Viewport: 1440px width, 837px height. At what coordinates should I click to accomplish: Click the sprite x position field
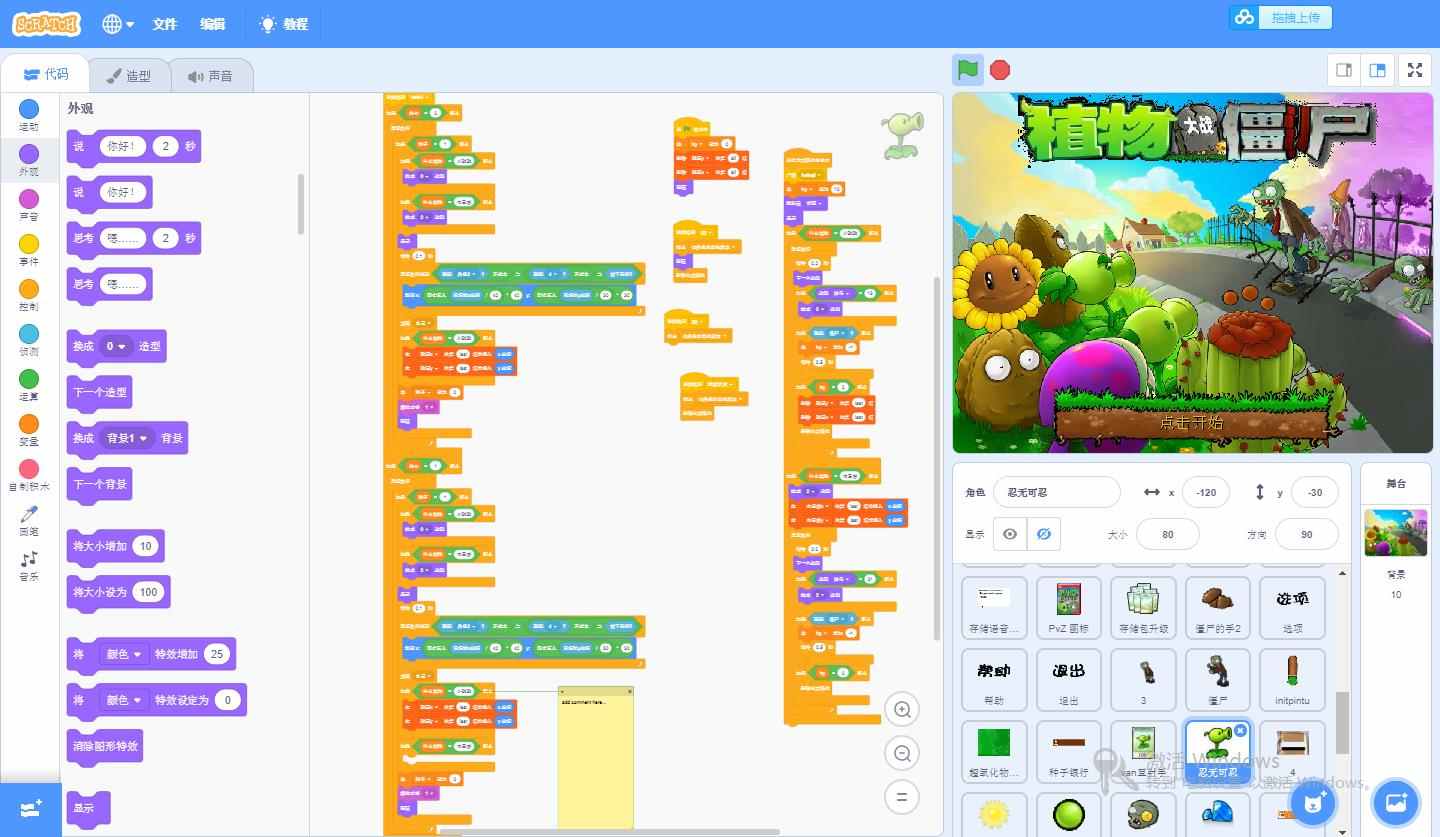click(x=1206, y=492)
